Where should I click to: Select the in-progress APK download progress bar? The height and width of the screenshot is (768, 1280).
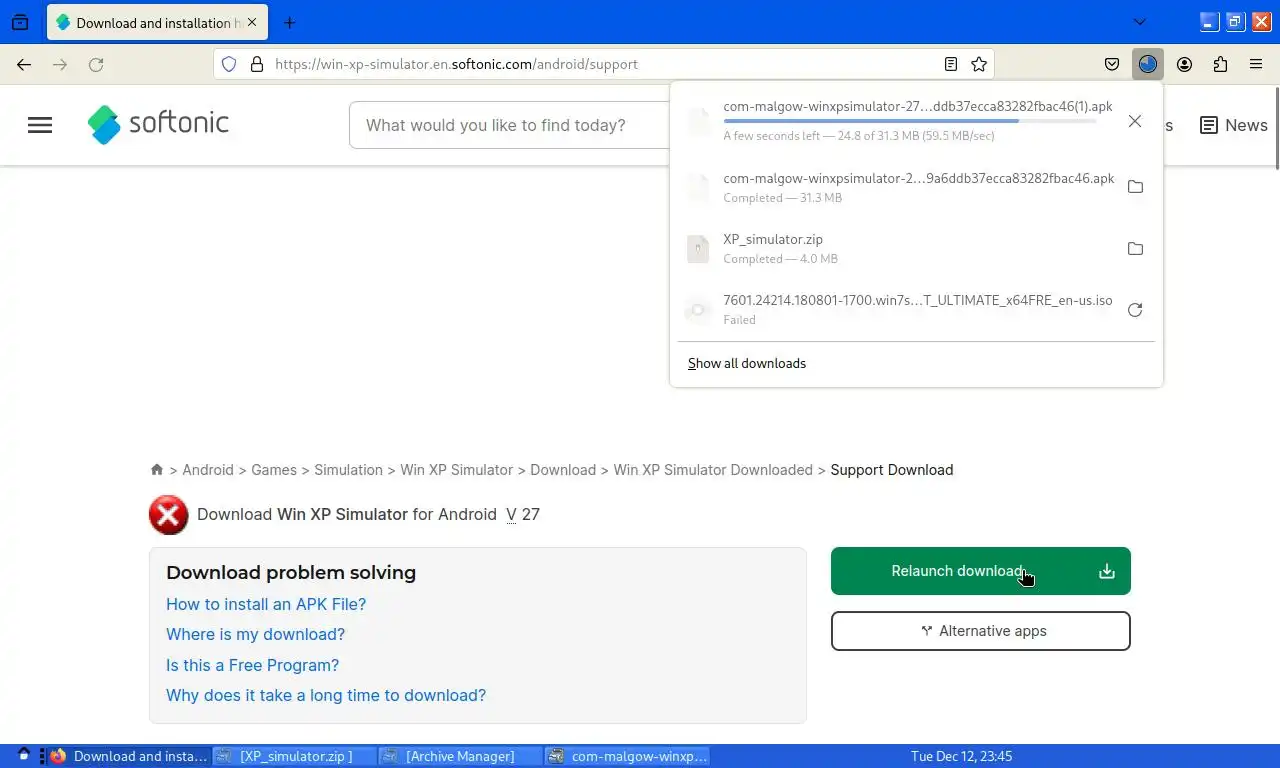(910, 121)
